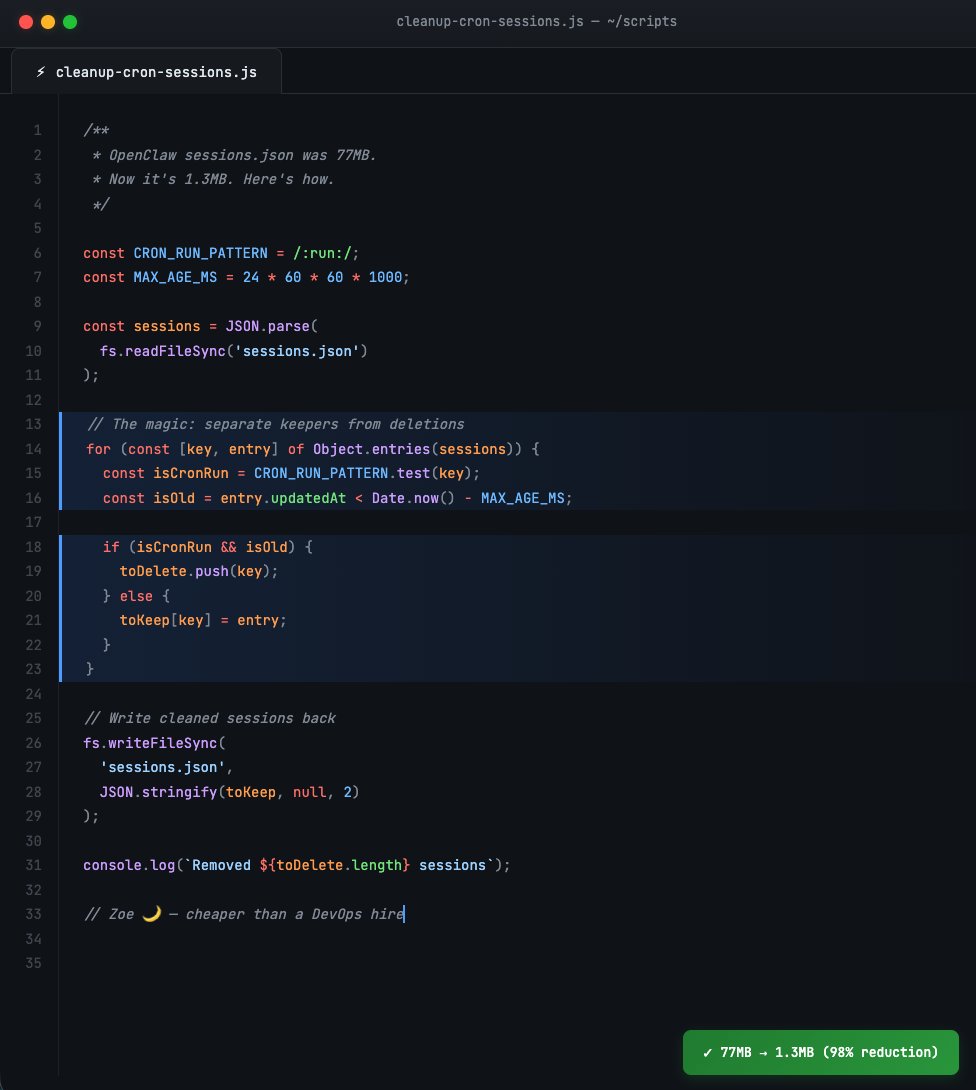The image size is (976, 1090).
Task: Click line number 31 in gutter
Action: pos(33,865)
